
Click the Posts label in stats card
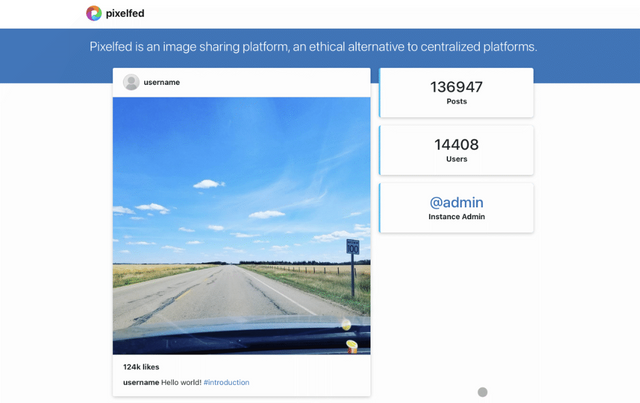pyautogui.click(x=456, y=101)
